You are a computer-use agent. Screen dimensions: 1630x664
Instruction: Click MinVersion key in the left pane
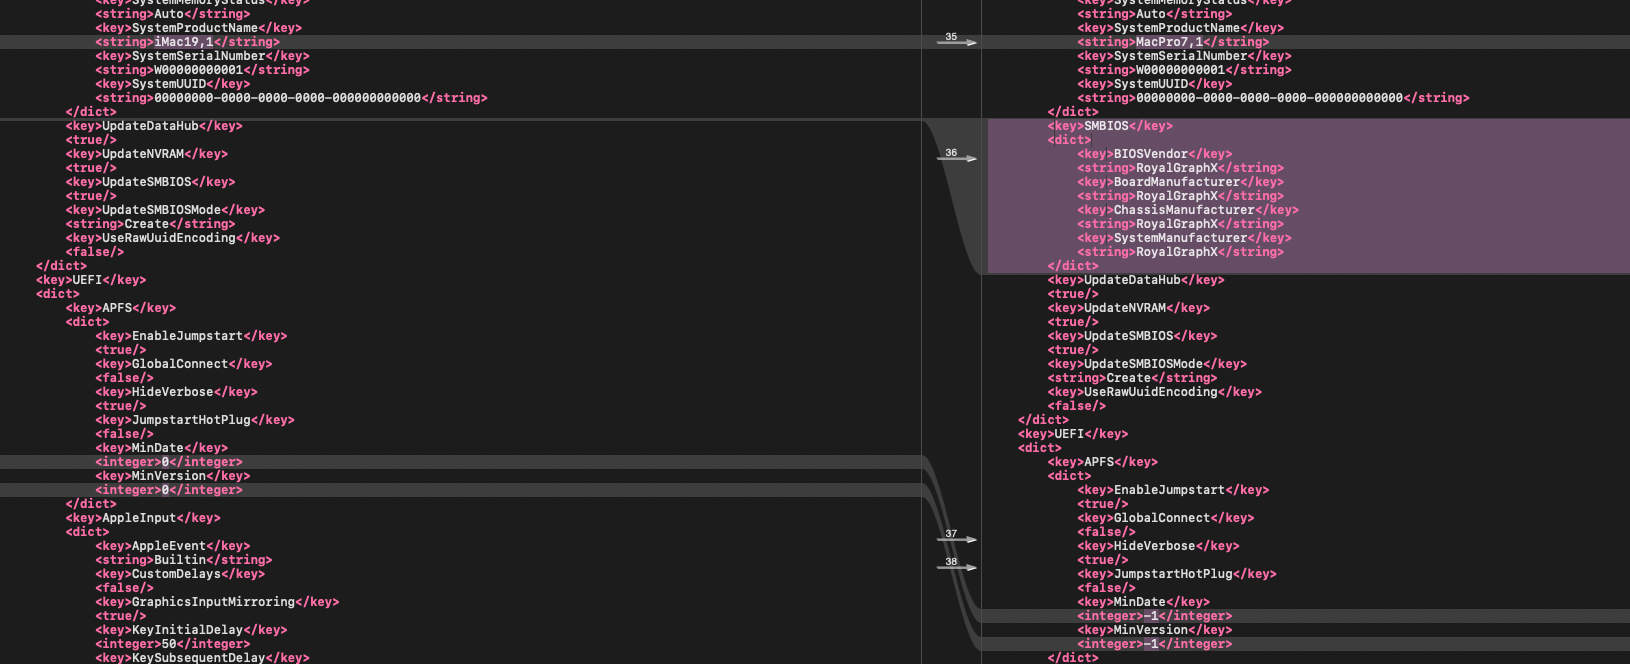point(173,476)
